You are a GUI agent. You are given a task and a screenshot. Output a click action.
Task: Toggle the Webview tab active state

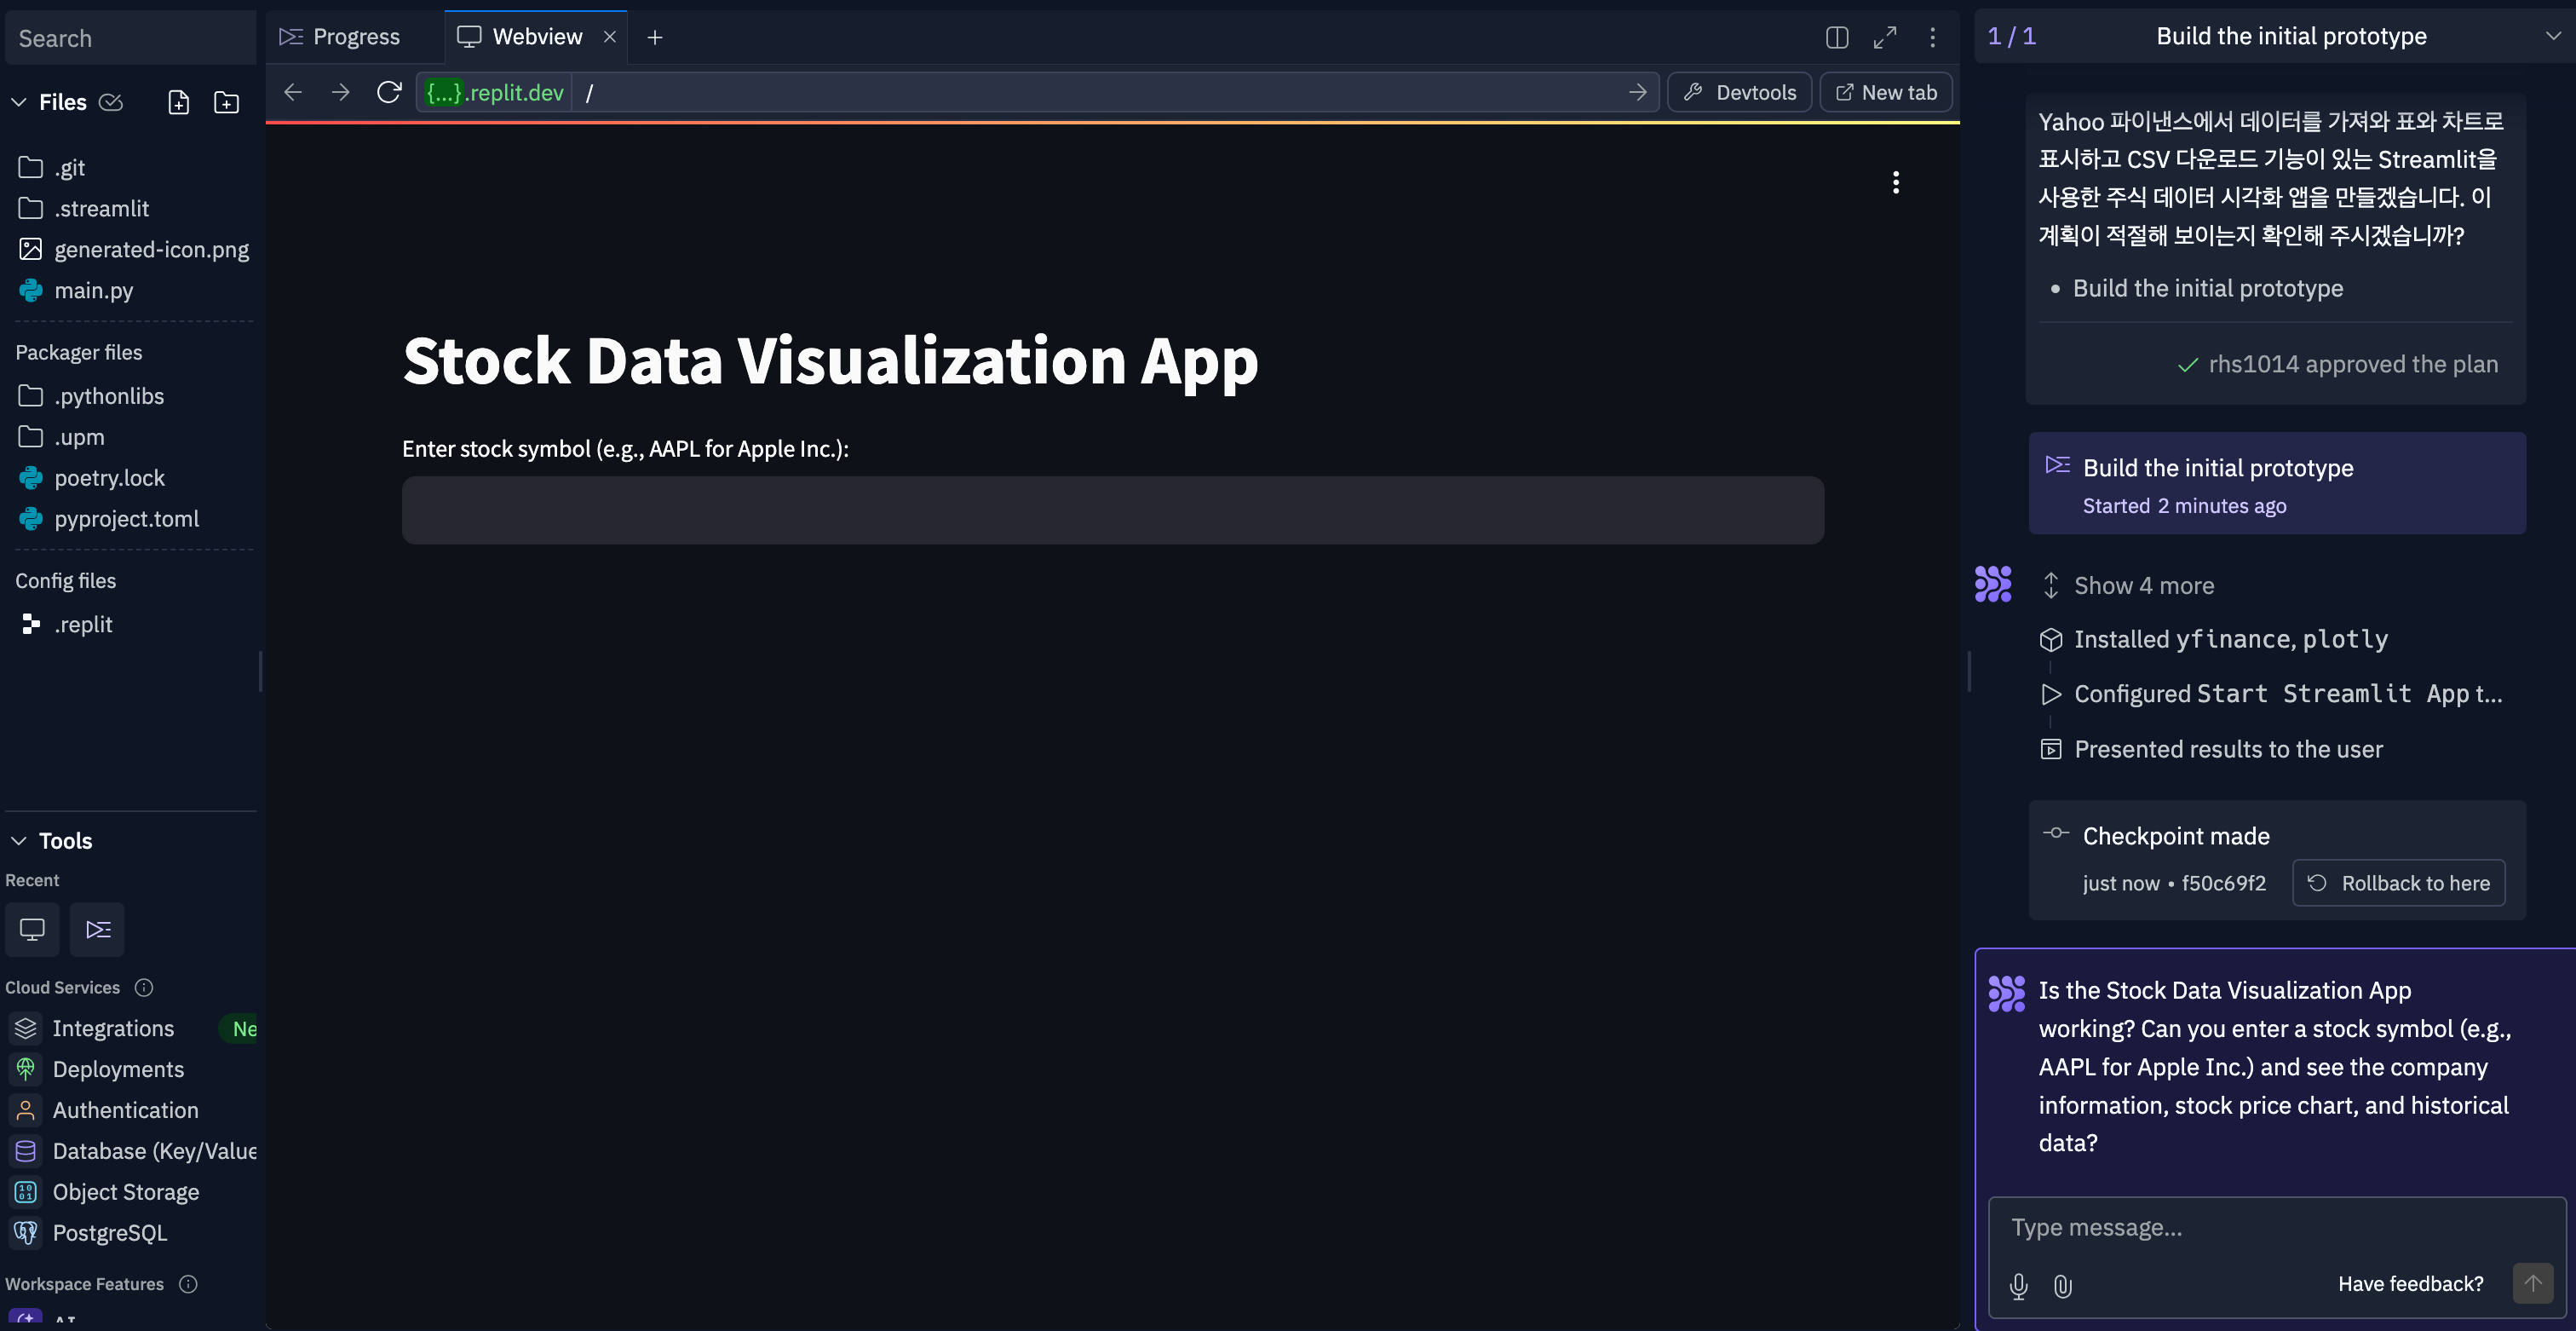[x=535, y=37]
